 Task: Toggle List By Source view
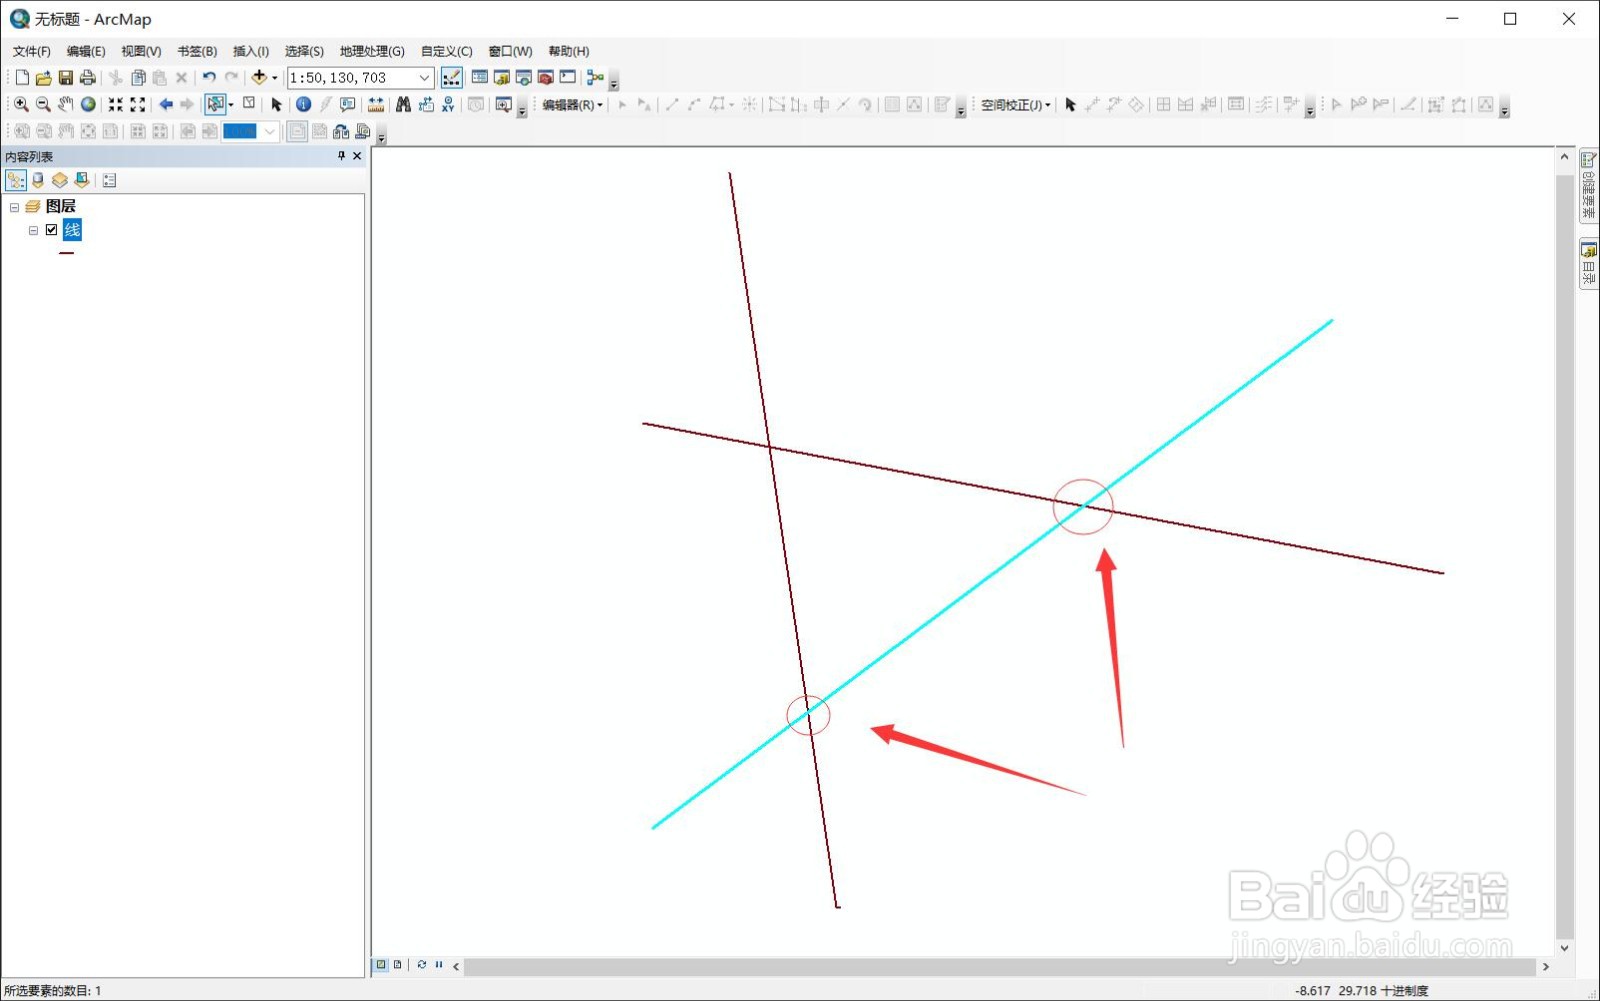38,180
